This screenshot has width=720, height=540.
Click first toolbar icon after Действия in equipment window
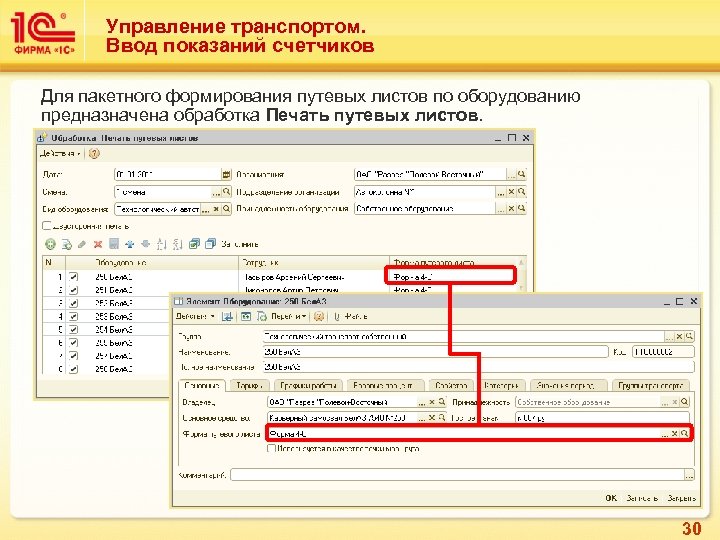227,316
